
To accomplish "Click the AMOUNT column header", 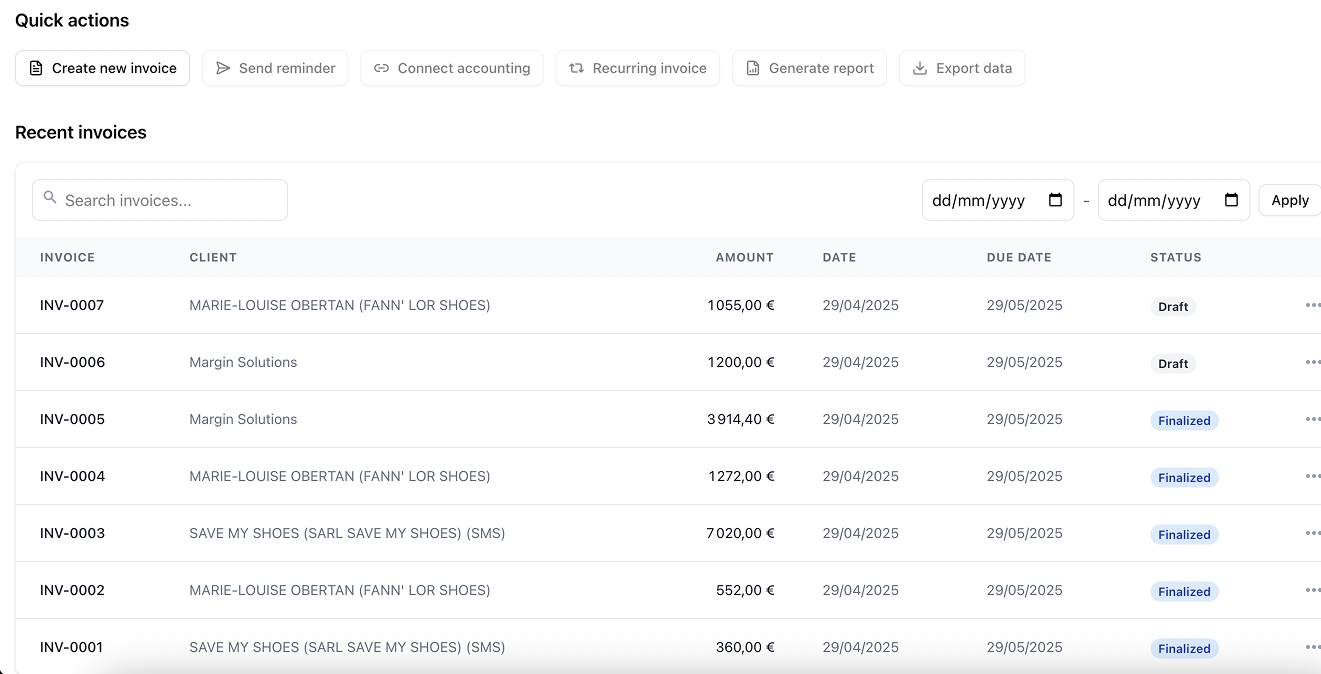I will click(x=745, y=257).
